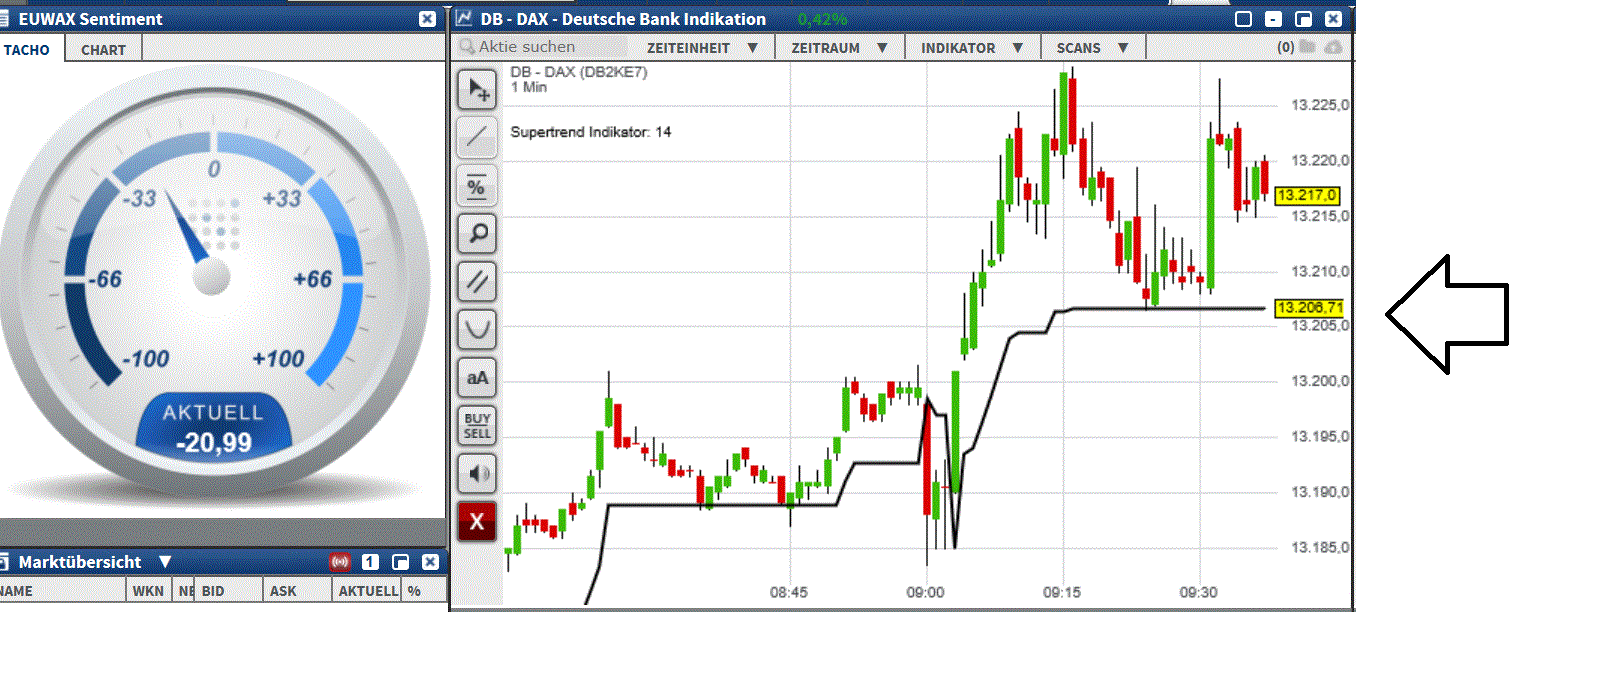Click the Supertrend Indikator: 14 label
The image size is (1607, 684).
[x=591, y=132]
